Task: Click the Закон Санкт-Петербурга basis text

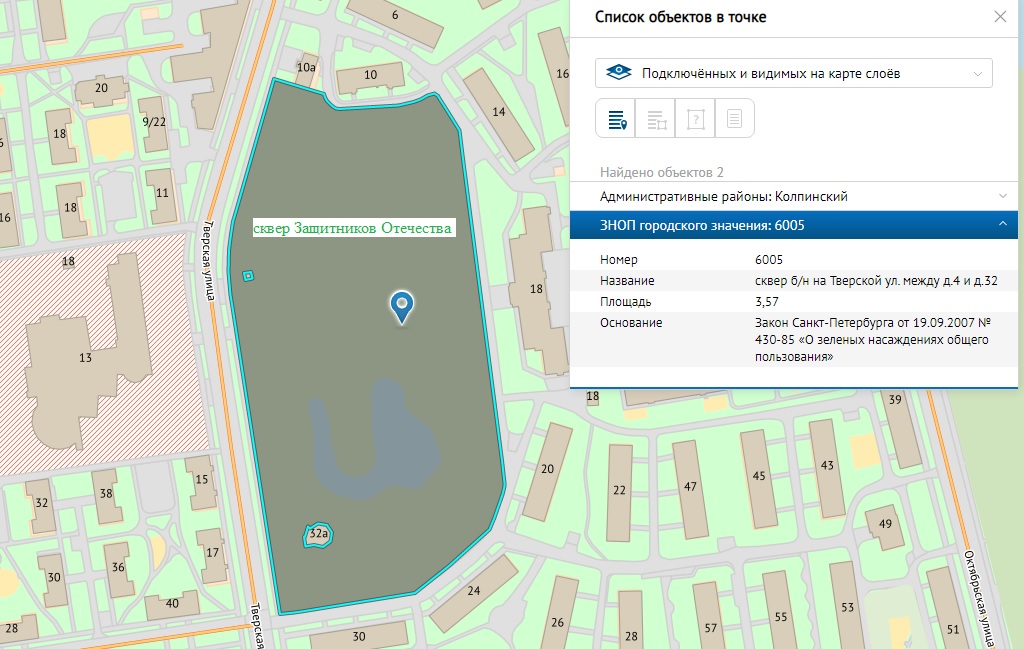Action: tap(874, 340)
